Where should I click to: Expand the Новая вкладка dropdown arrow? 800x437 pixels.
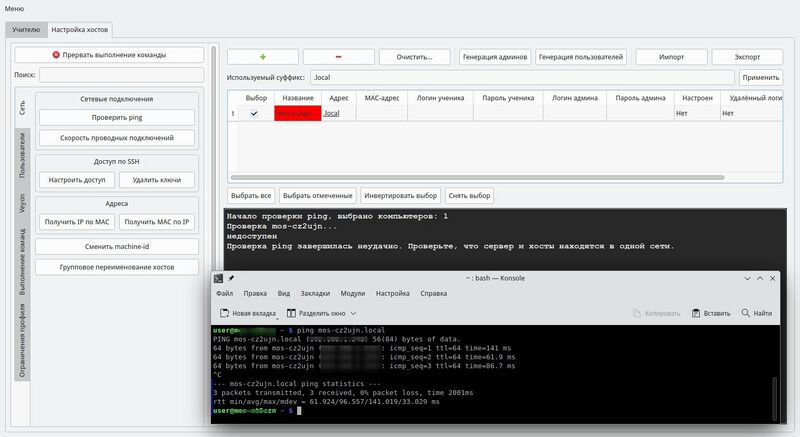(278, 317)
